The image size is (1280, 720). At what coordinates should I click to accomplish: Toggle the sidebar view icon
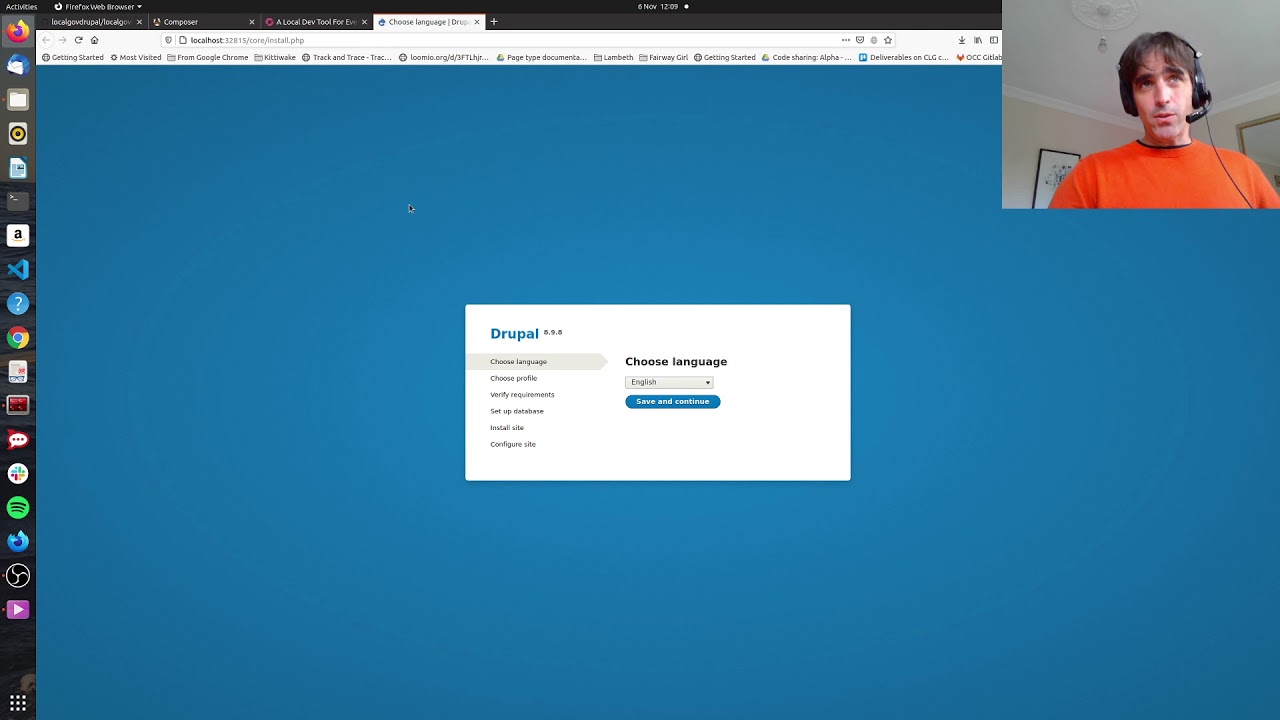click(x=993, y=40)
